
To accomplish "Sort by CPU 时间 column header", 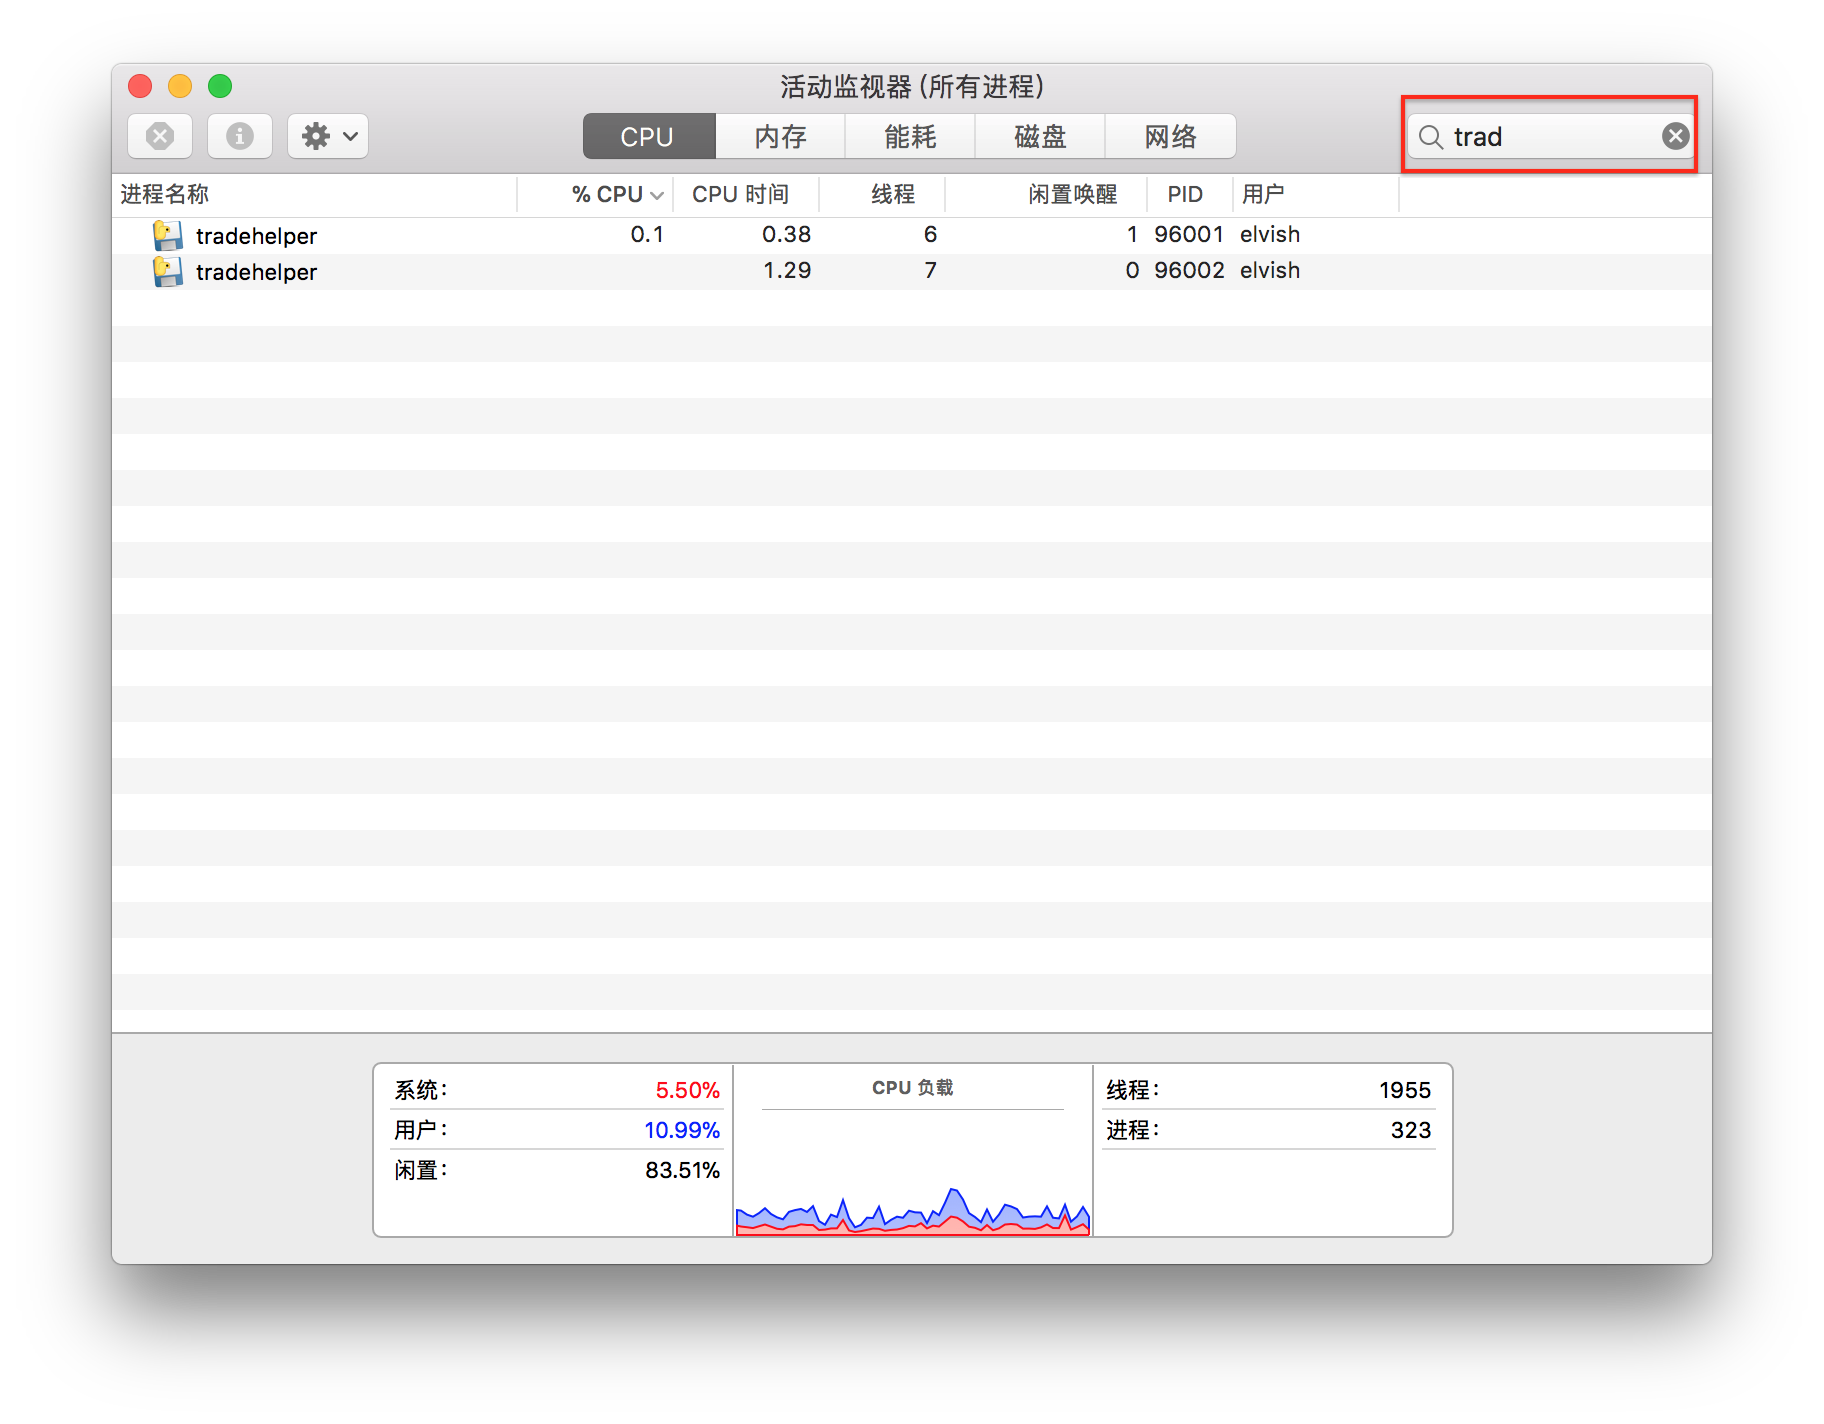I will point(746,194).
